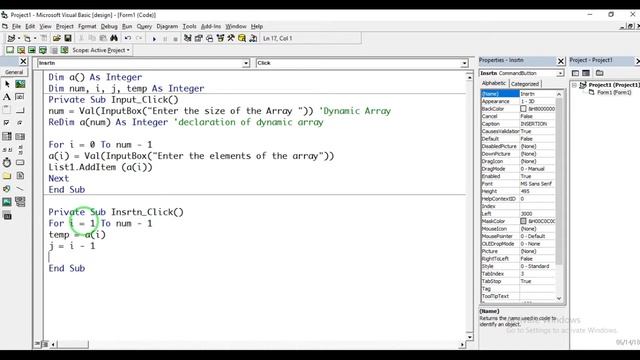Open the Insrtn object dropdown in code window
Screen dimensions: 640x360
point(246,63)
